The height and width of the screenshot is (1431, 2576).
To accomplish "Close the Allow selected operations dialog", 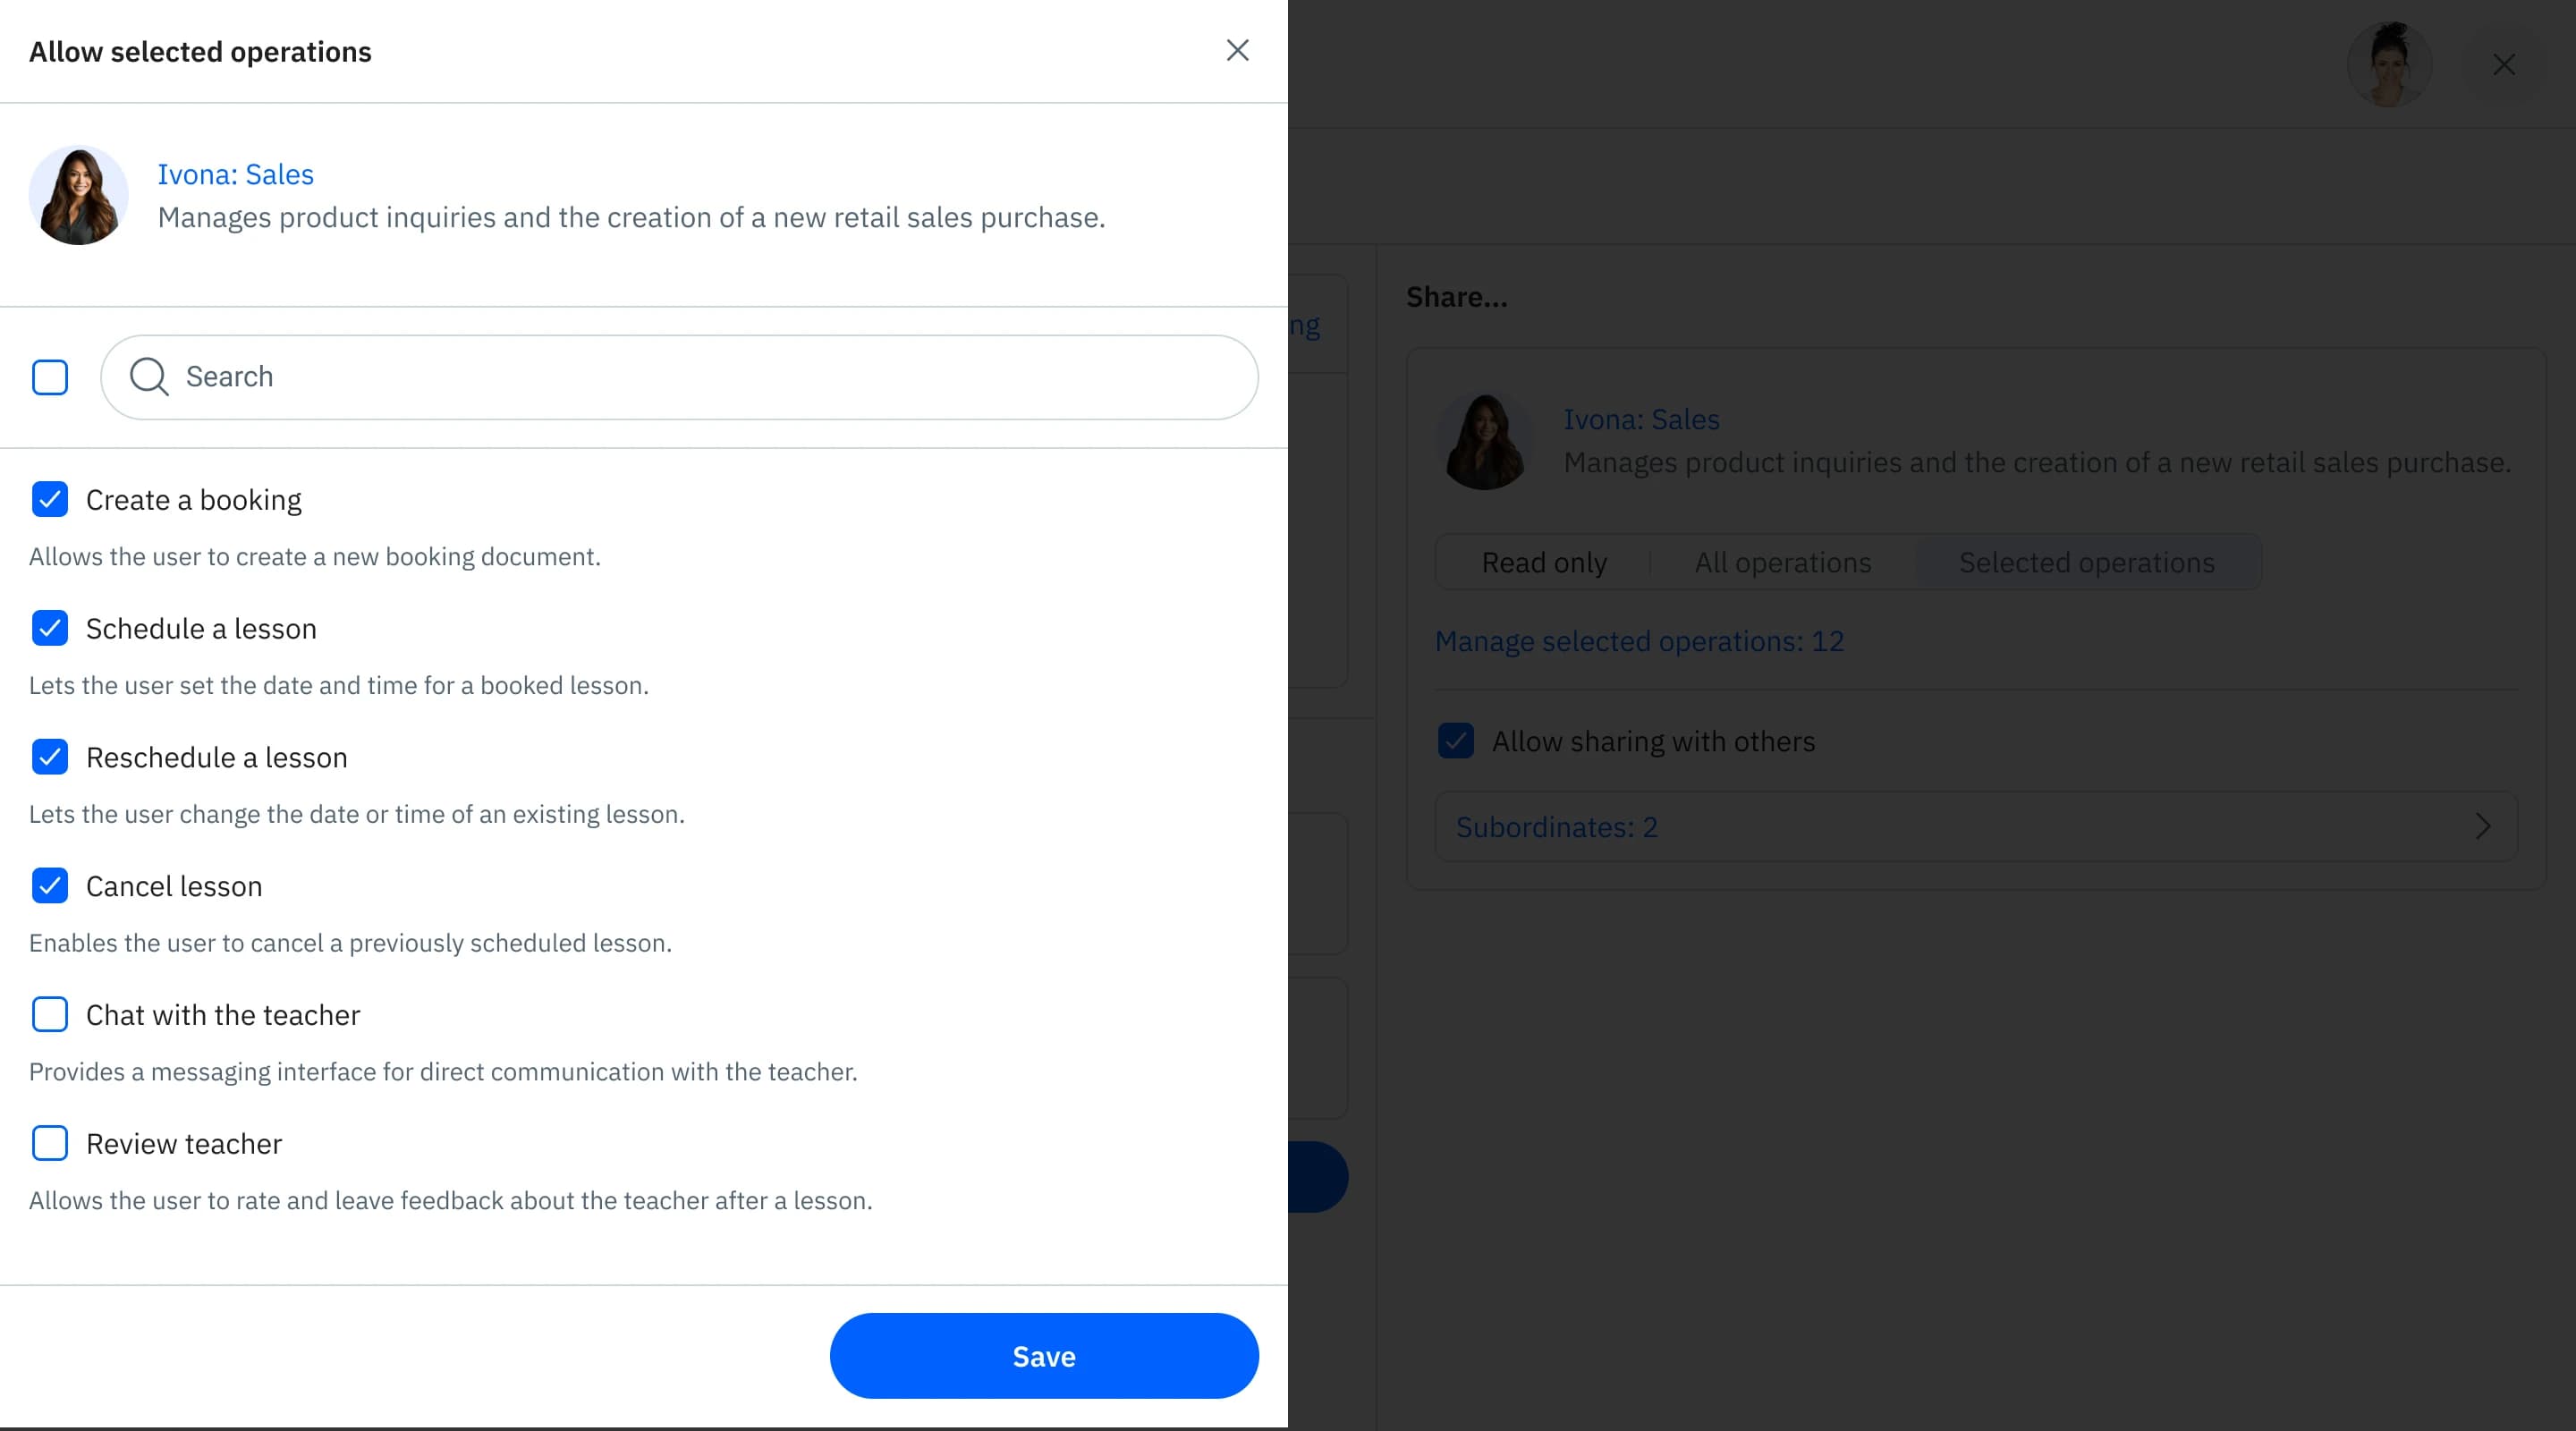I will (x=1237, y=51).
